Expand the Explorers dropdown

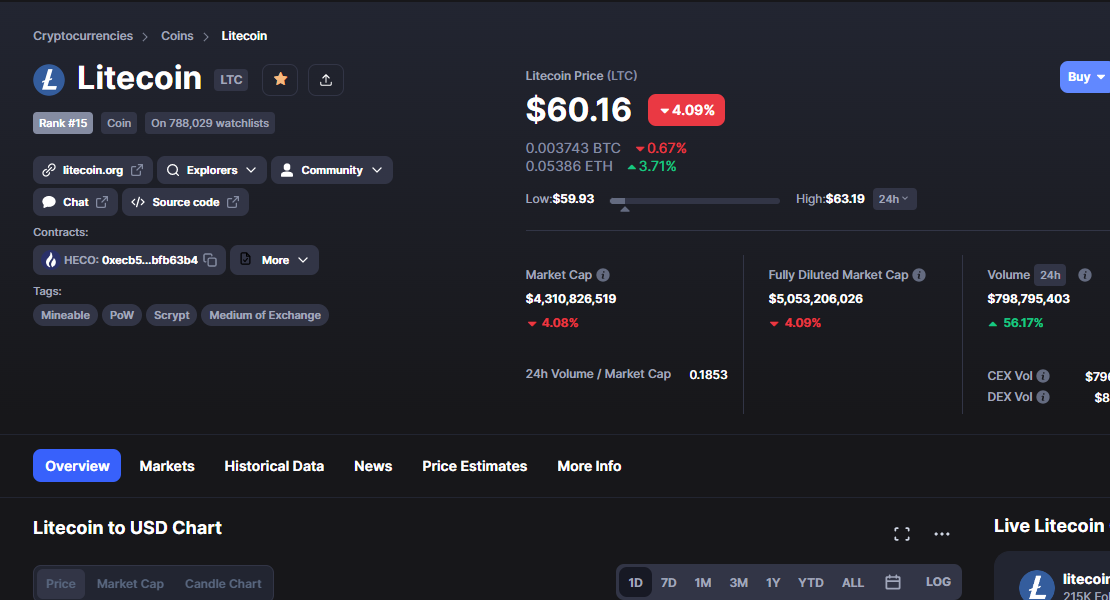tap(212, 170)
